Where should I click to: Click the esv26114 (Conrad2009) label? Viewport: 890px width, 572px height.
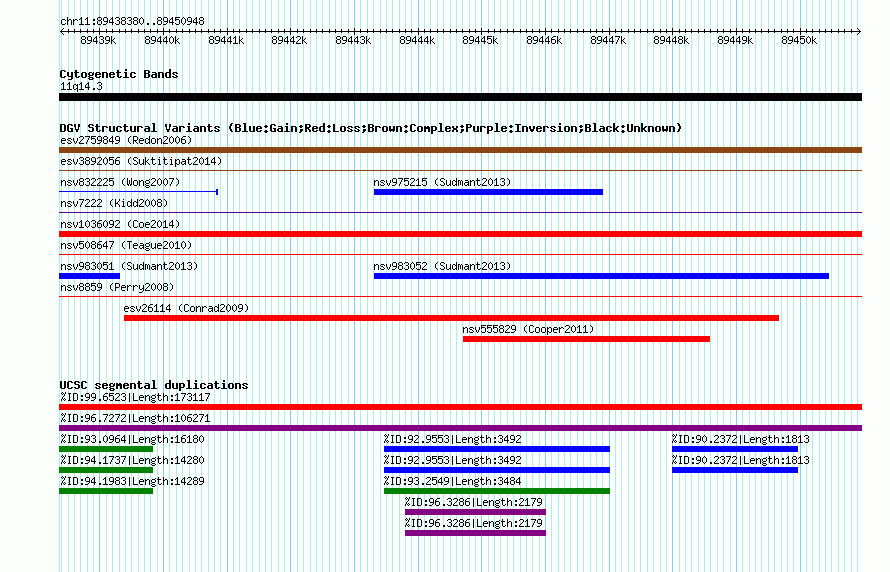coord(186,308)
